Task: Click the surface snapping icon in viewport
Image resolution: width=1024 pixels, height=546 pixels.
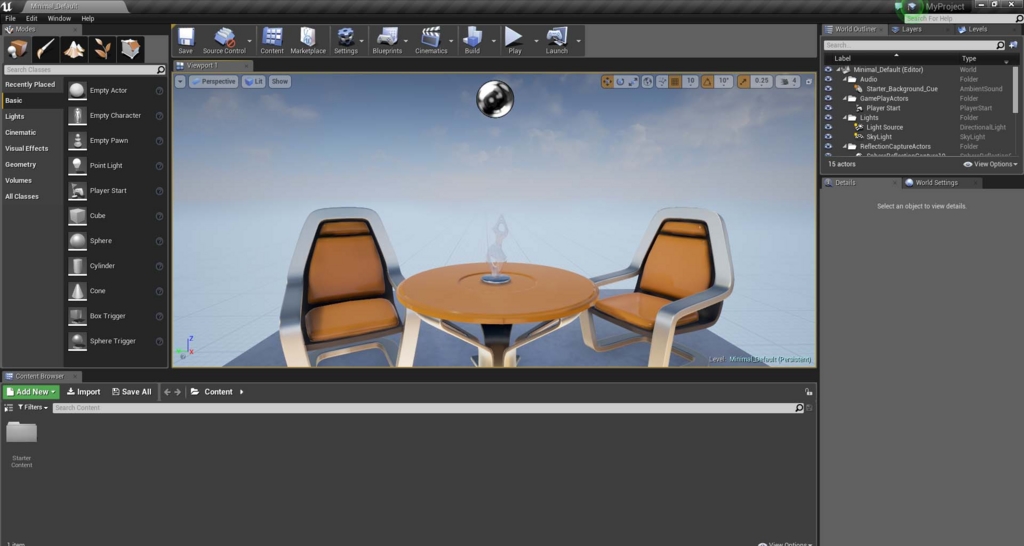Action: [662, 82]
